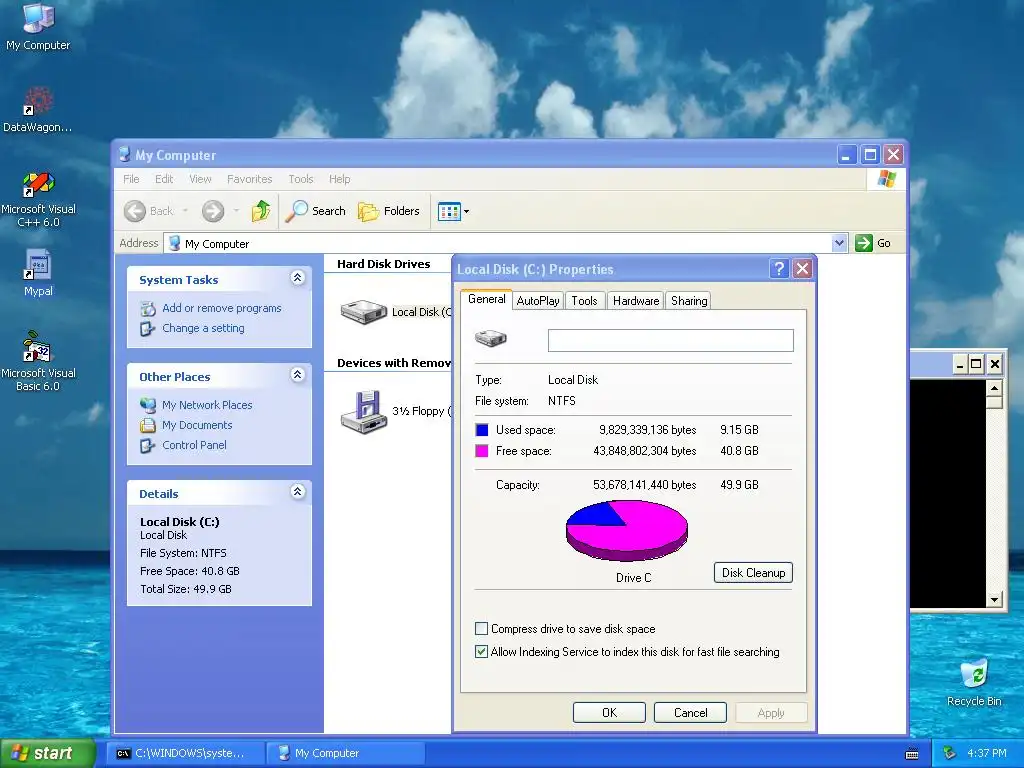
Task: Collapse the Details panel
Action: point(297,492)
